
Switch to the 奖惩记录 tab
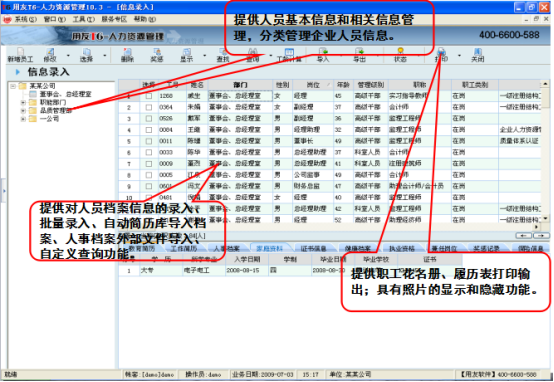point(486,248)
